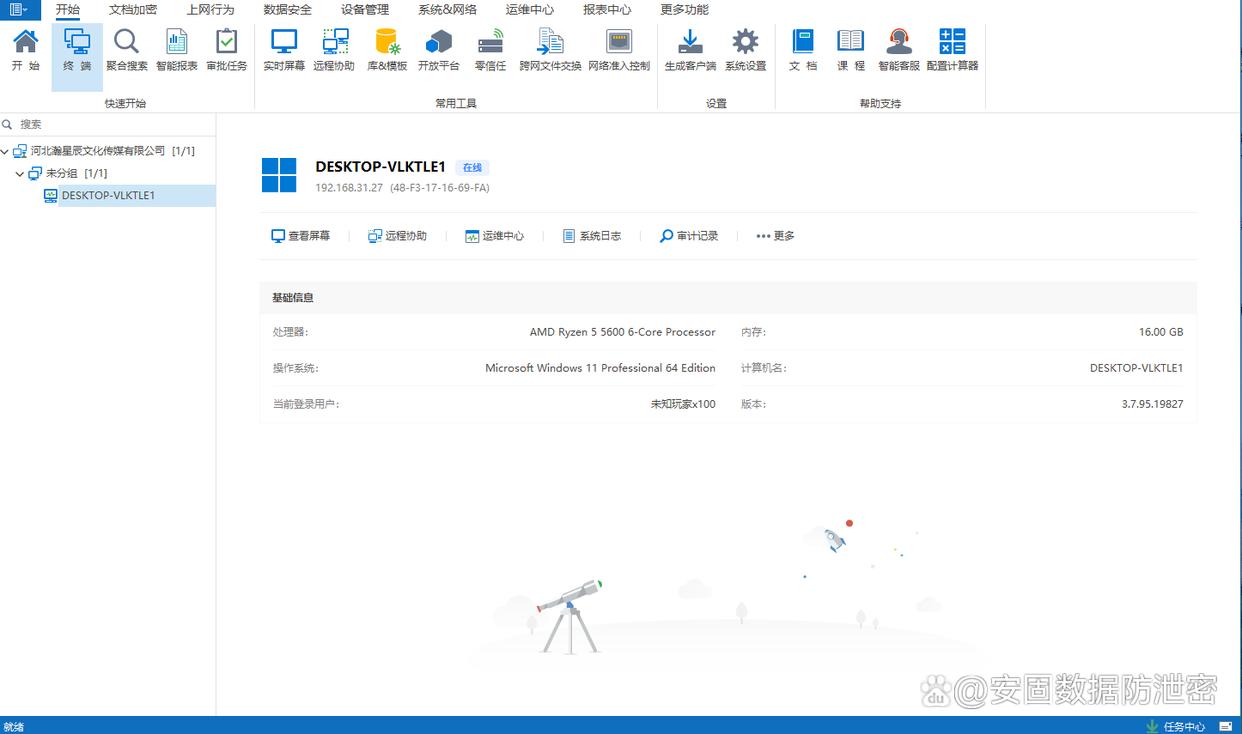The image size is (1242, 734).
Task: Launch 实时屏幕 real-time screen tool
Action: 284,50
